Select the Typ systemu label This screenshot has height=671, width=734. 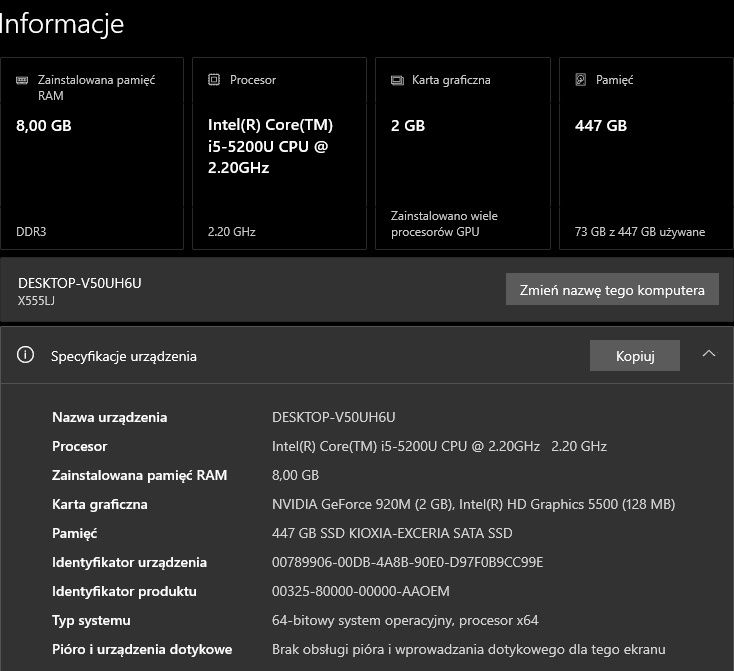91,620
